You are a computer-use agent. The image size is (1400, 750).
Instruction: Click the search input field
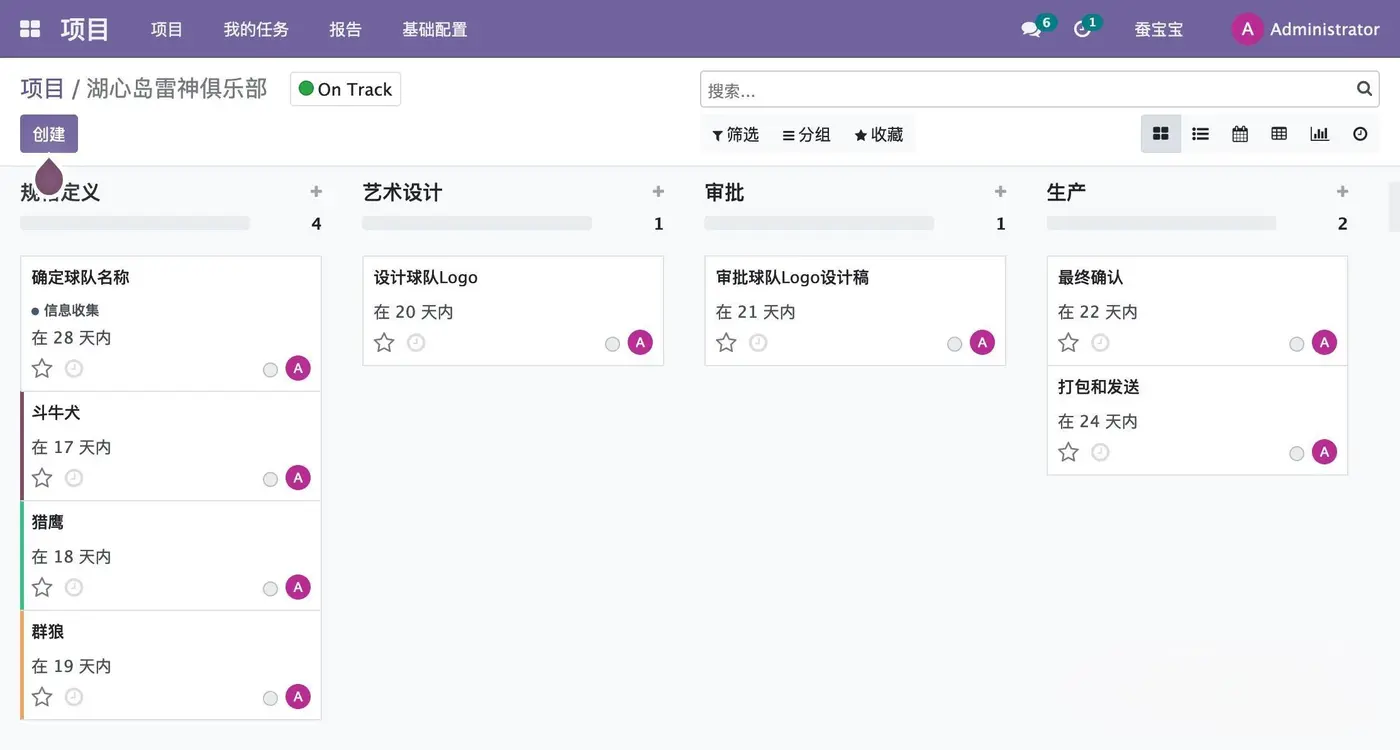click(1000, 90)
